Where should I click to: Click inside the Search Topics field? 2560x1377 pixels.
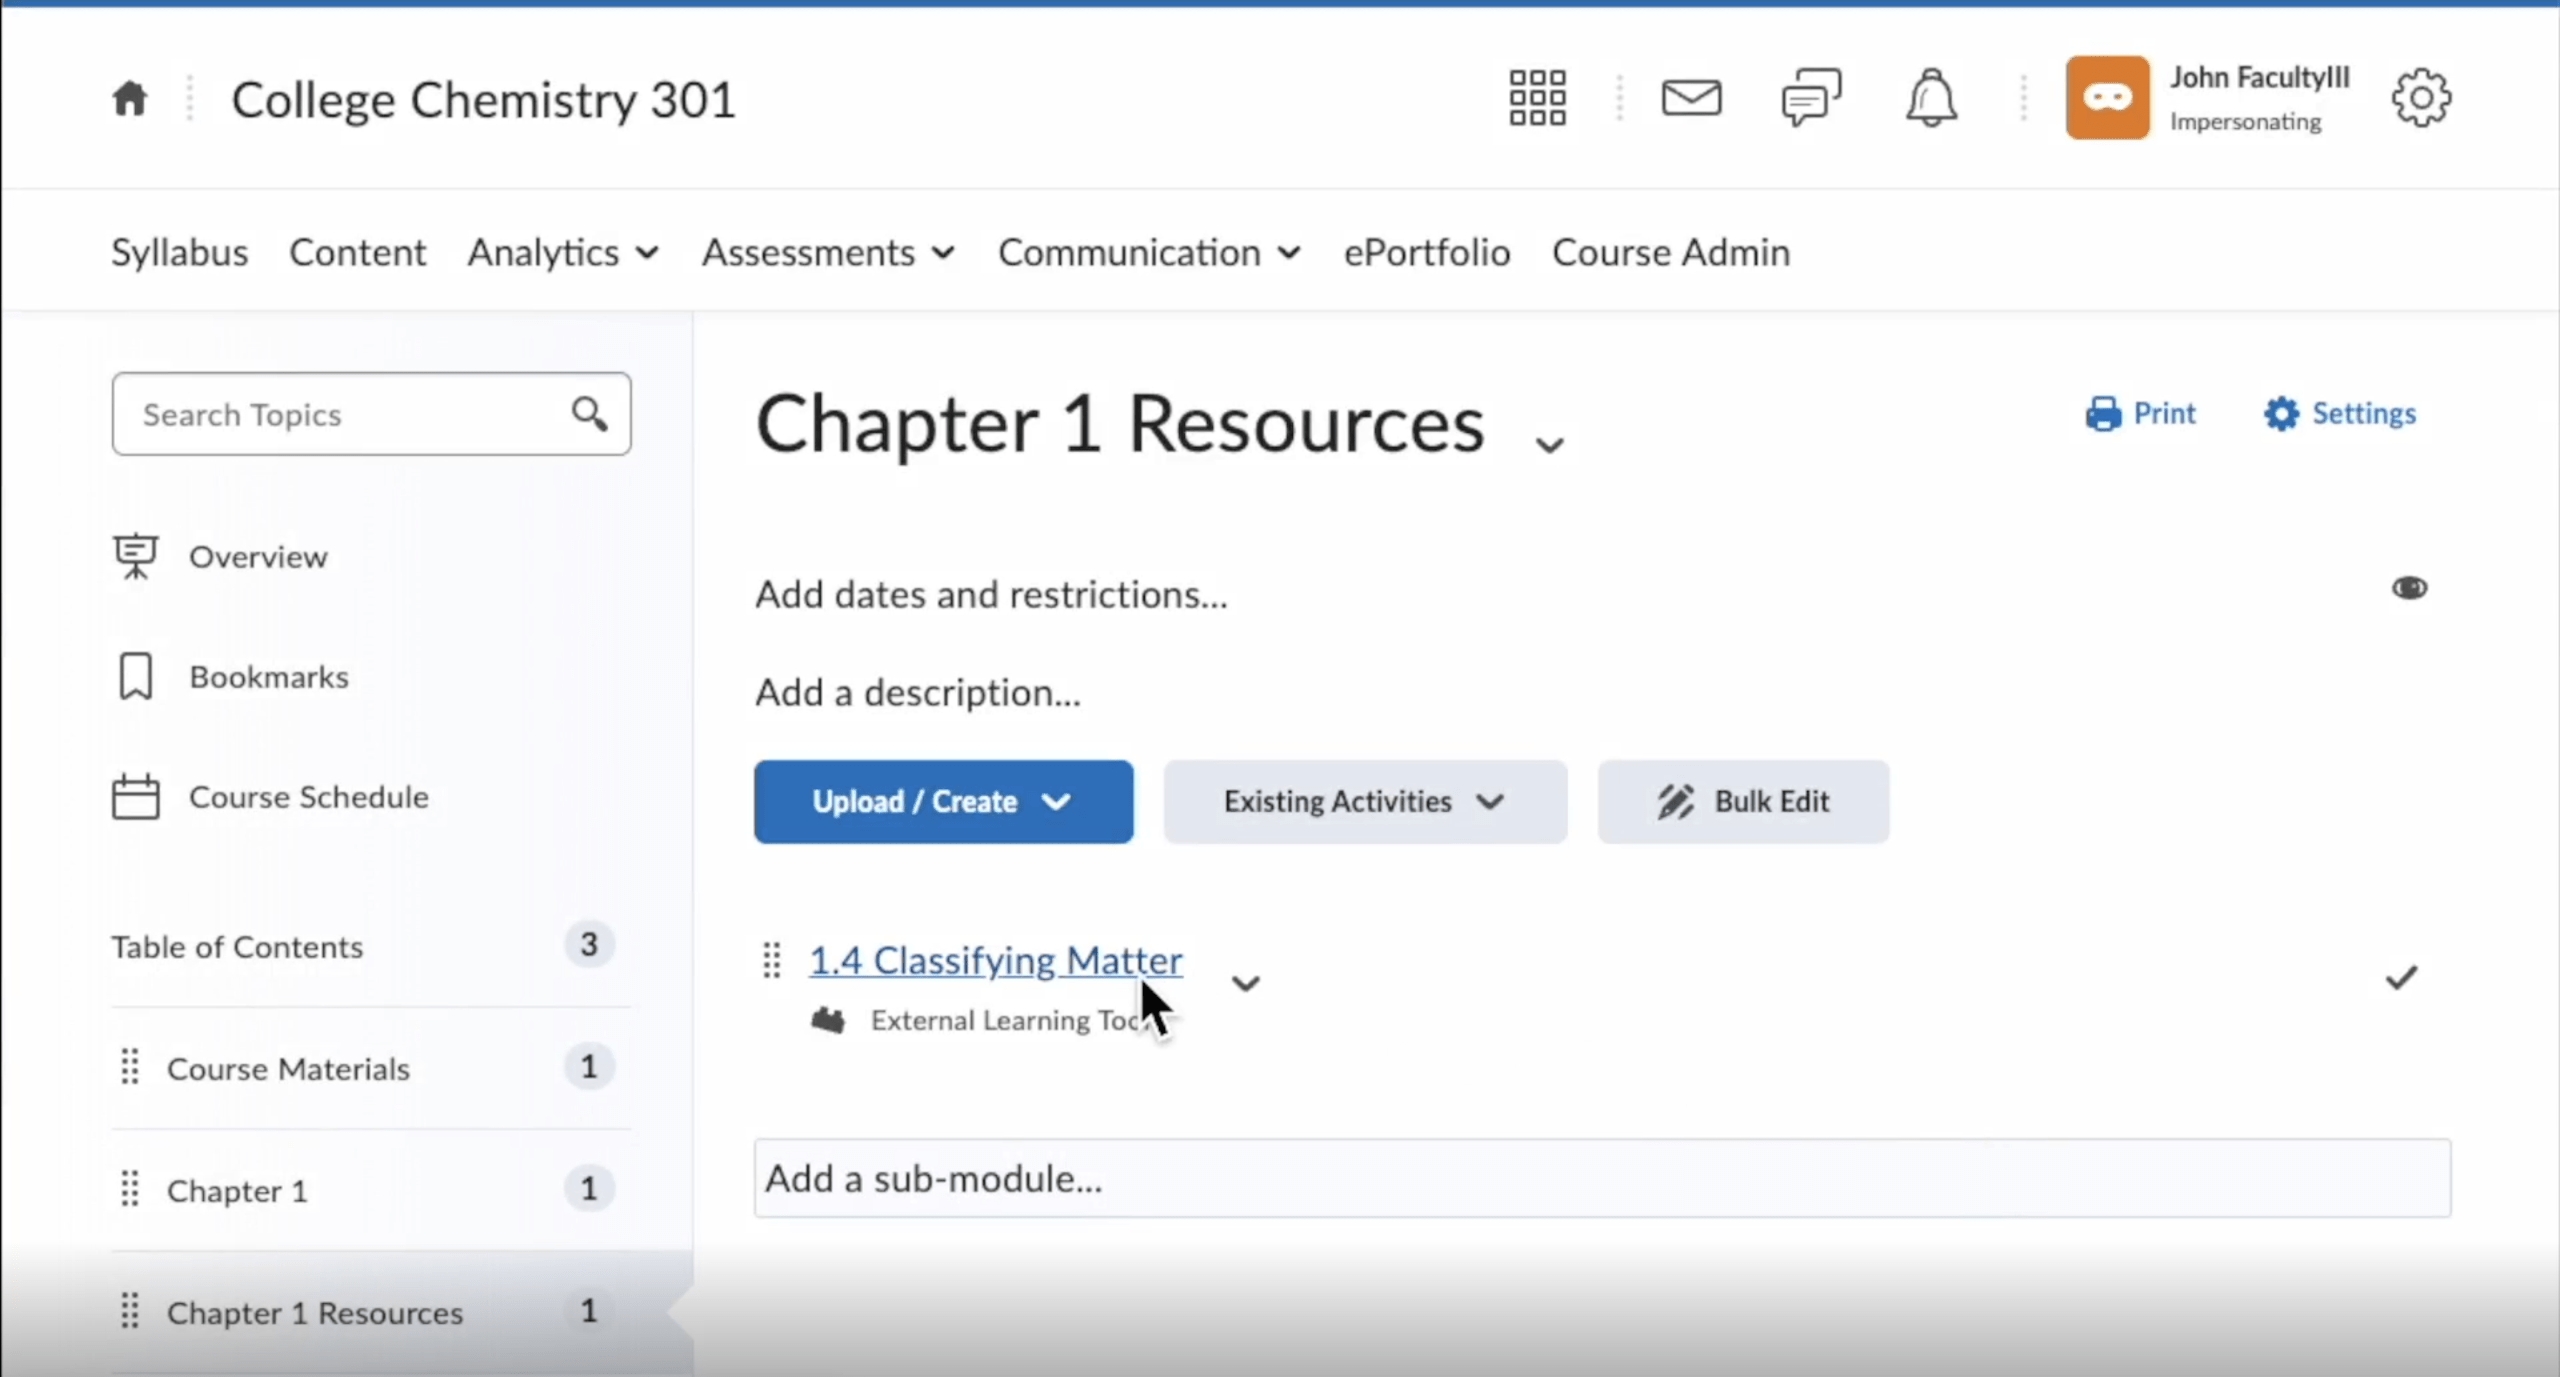click(x=340, y=413)
